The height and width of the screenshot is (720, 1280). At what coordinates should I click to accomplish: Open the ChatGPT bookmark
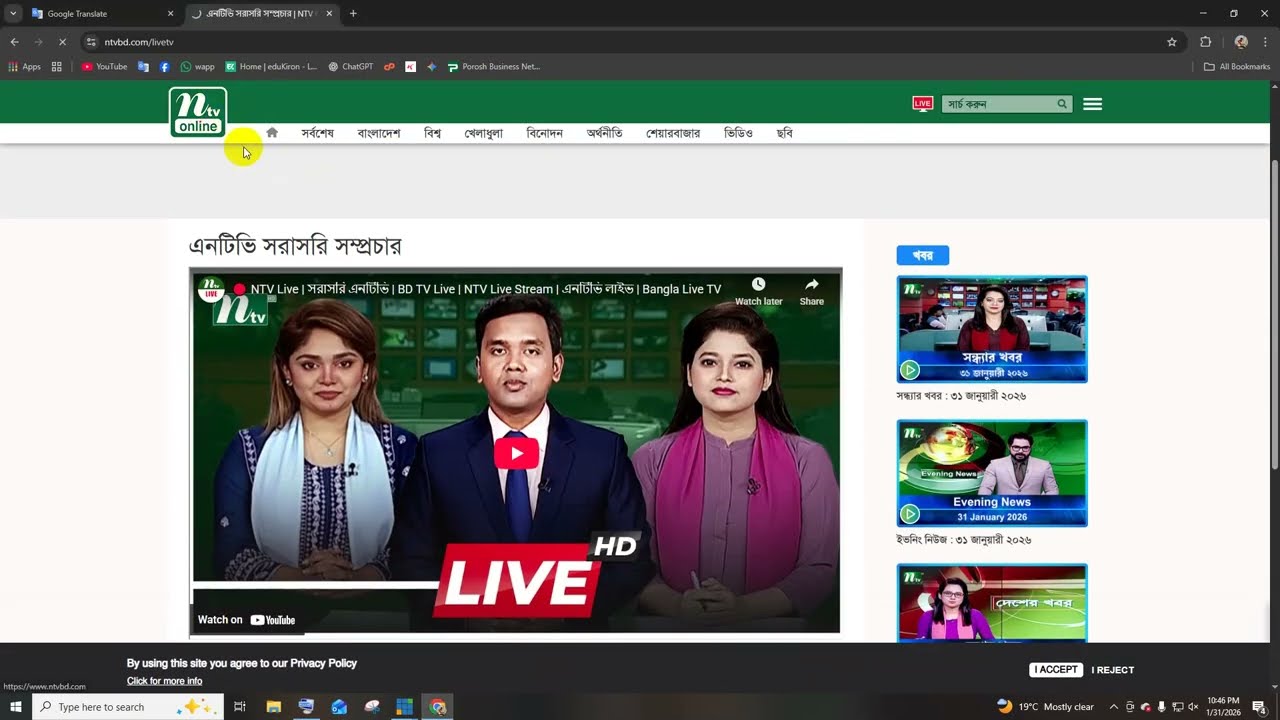pyautogui.click(x=351, y=67)
